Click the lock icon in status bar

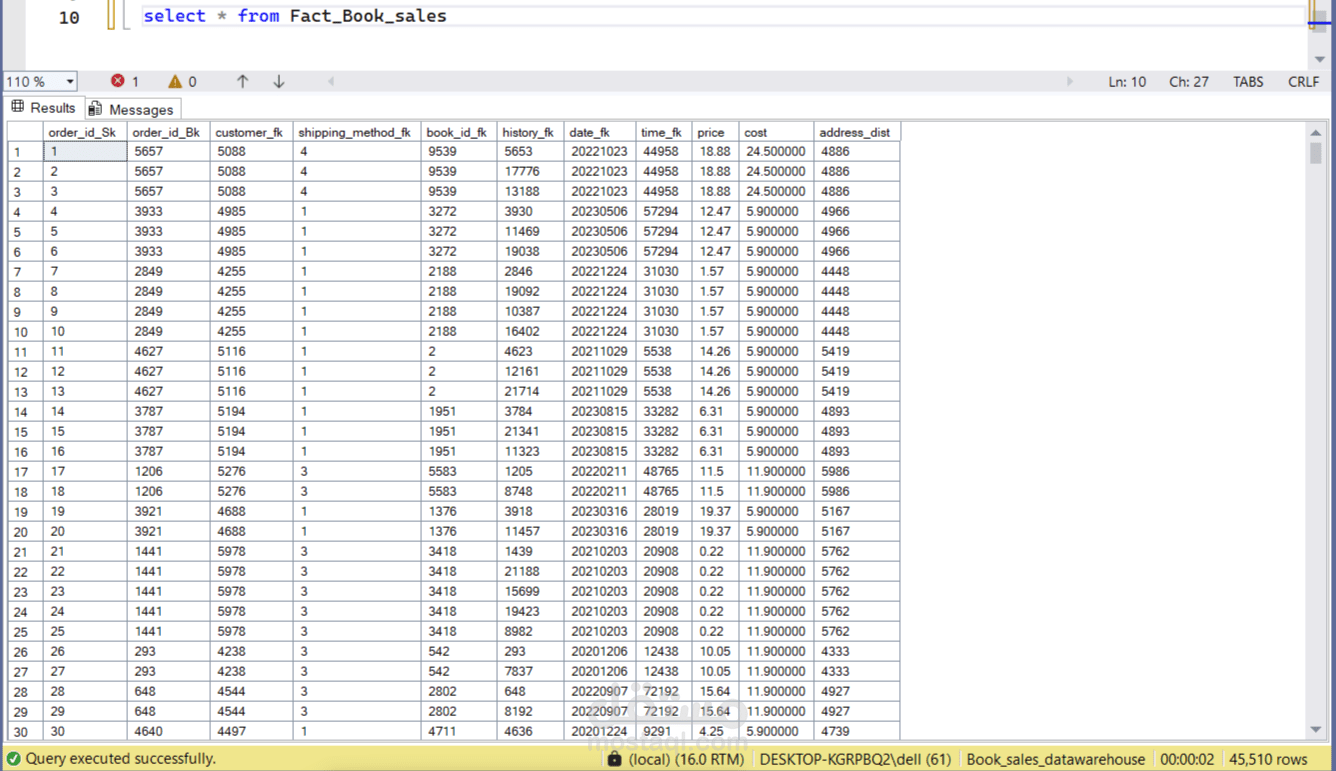(x=614, y=759)
